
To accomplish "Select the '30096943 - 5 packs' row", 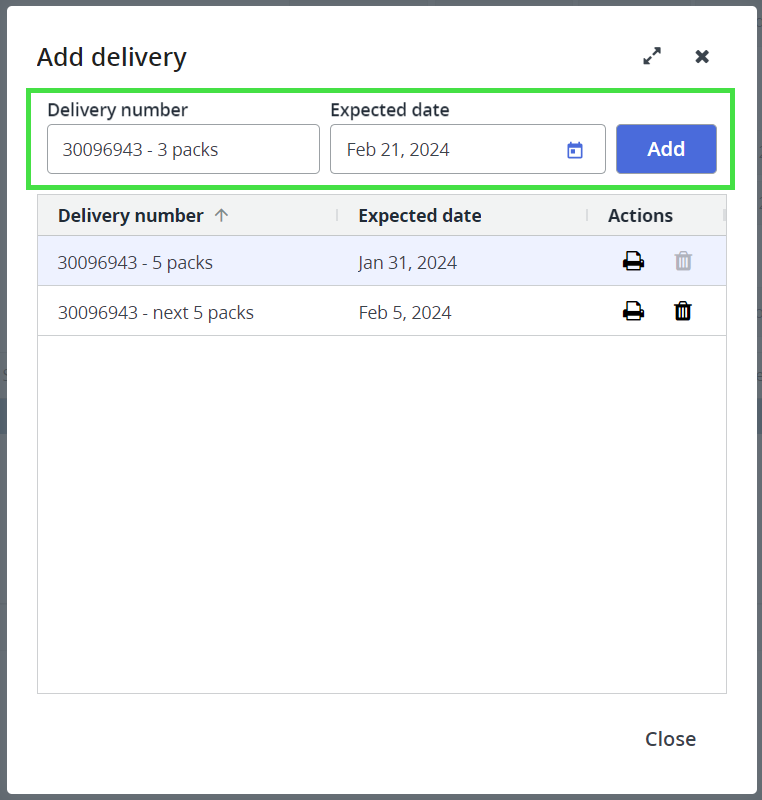I will coord(135,263).
